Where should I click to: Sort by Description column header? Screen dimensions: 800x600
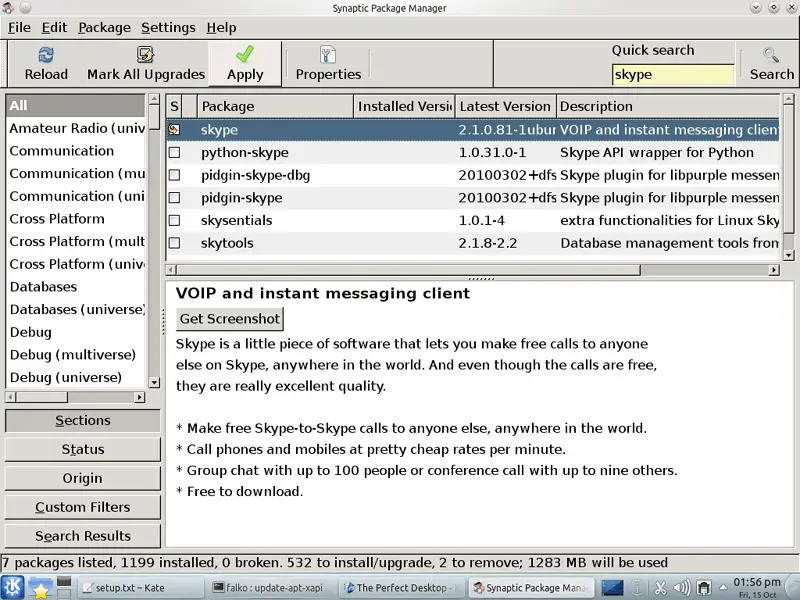point(668,106)
